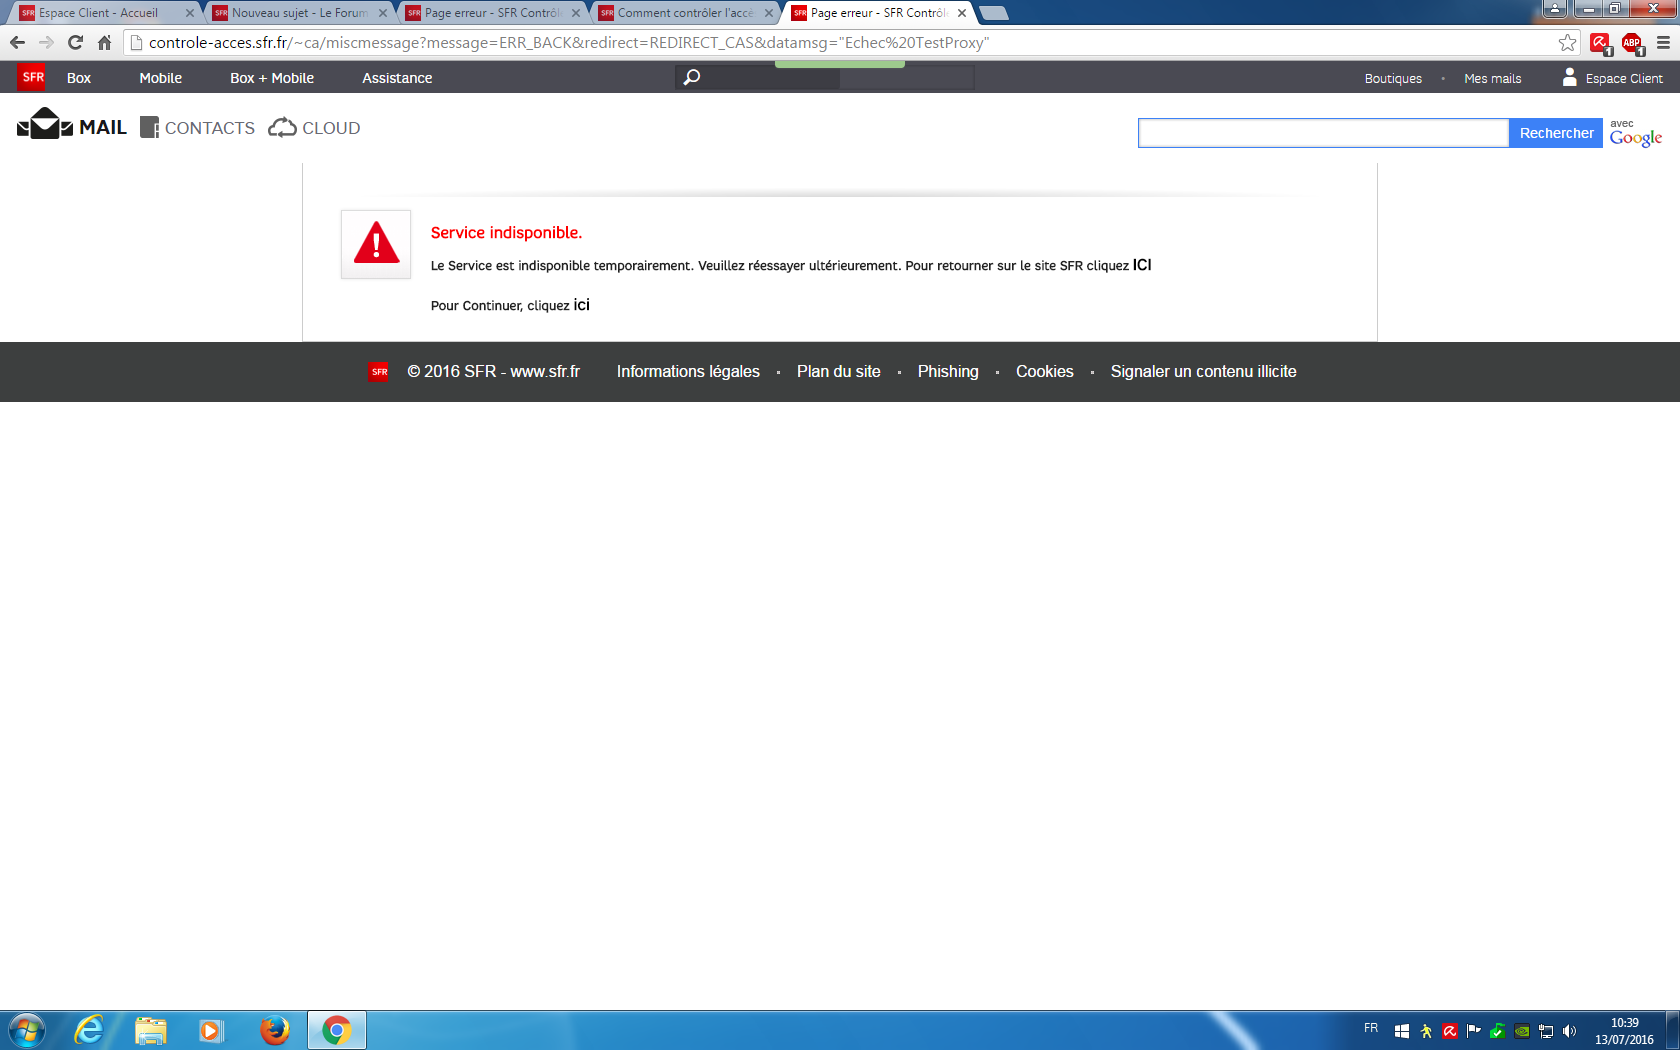Open the Cookies footer link
Screen dimensions: 1680x1050
(x=1045, y=372)
